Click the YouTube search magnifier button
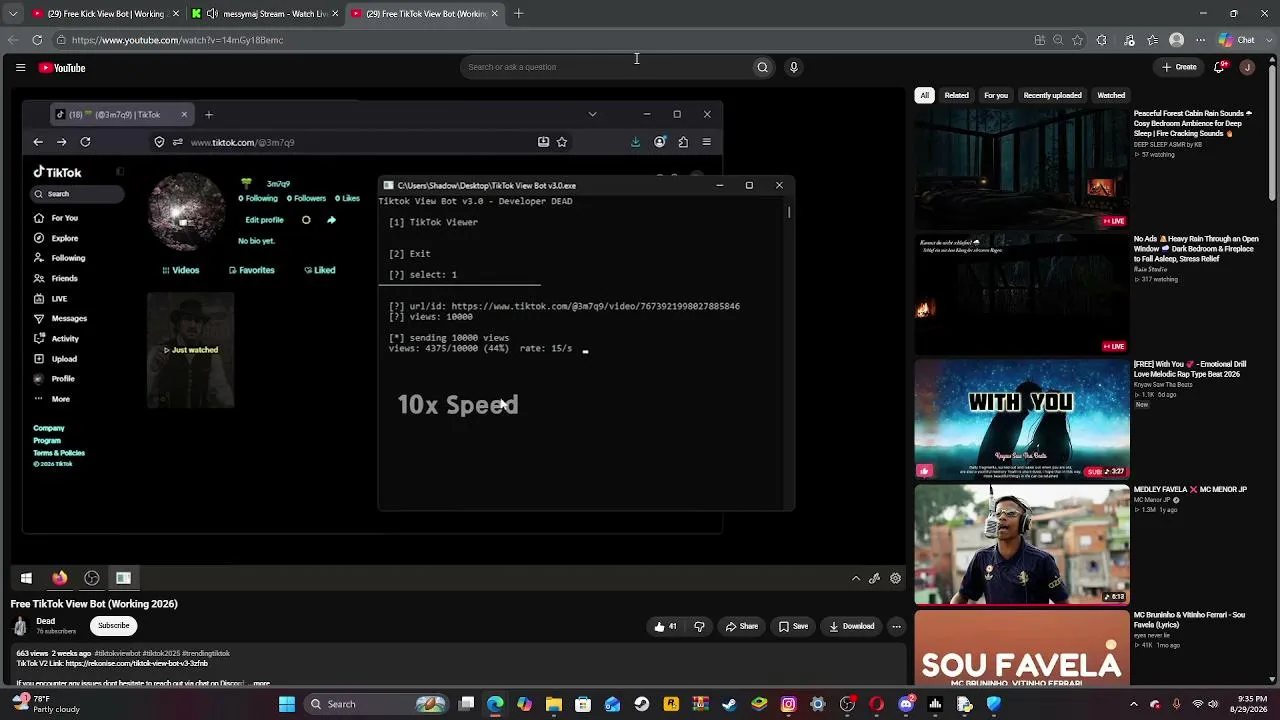 coord(762,67)
